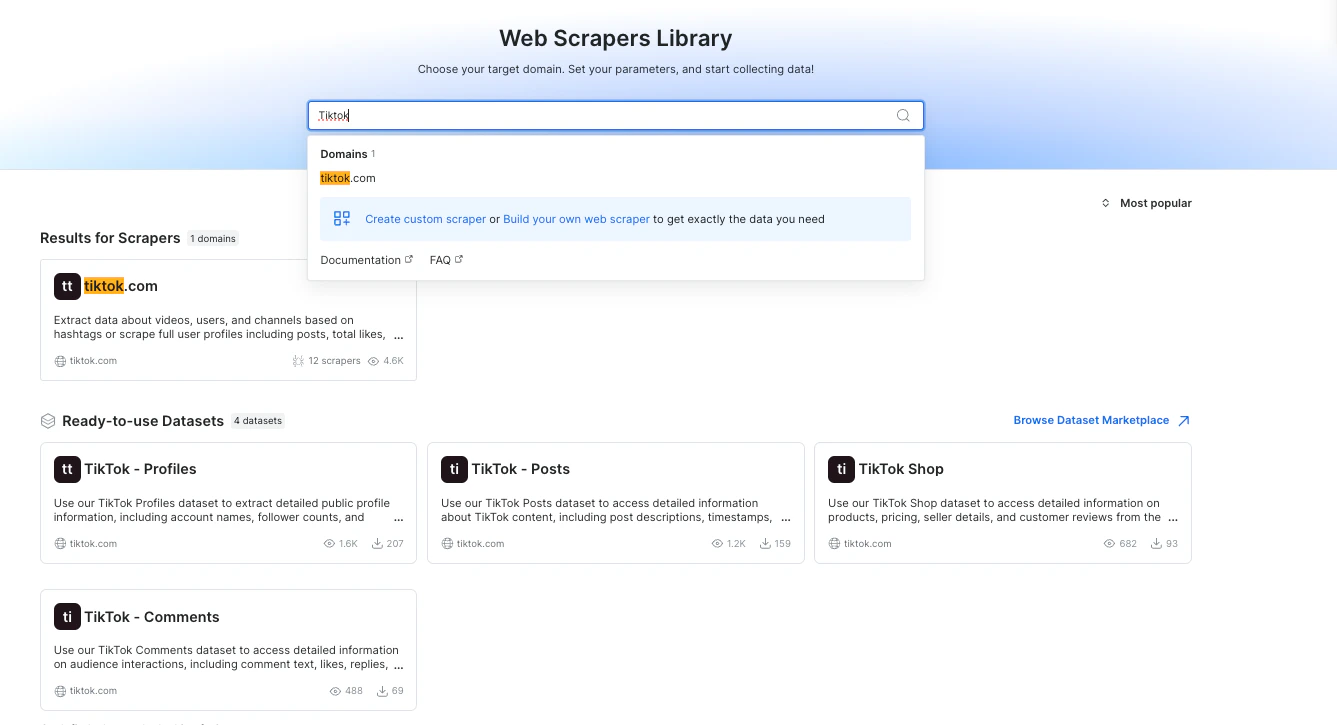Click the eye icon on TikTok - Profiles
The height and width of the screenshot is (725, 1337).
tap(329, 544)
